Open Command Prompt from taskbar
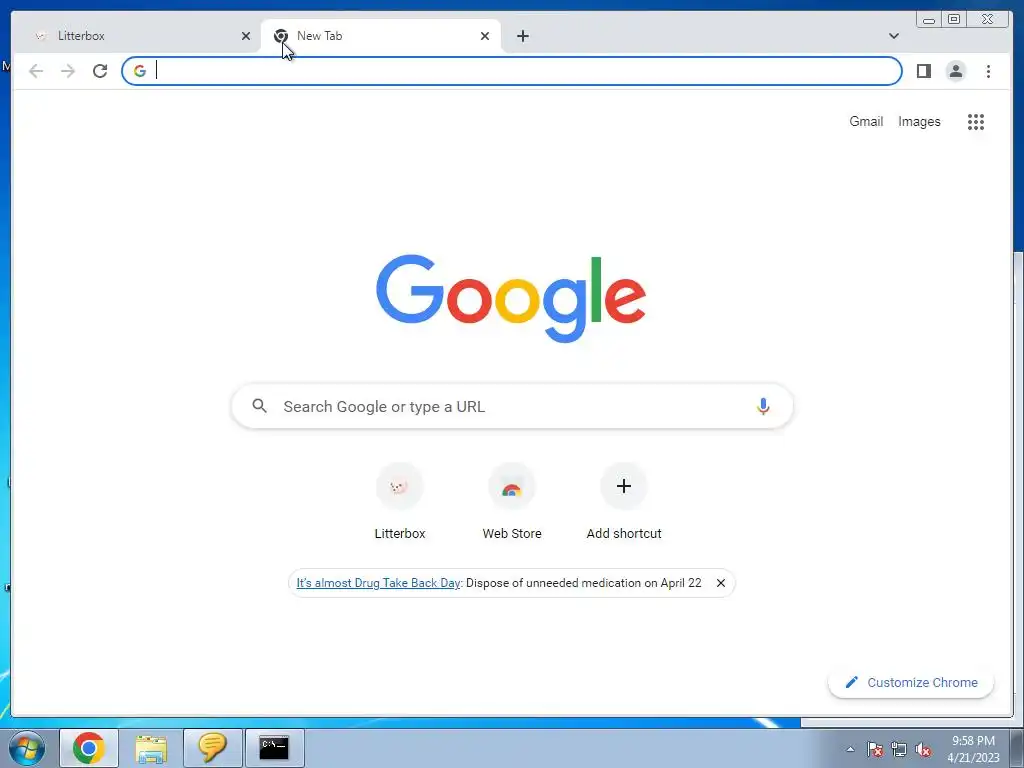The image size is (1024, 768). pyautogui.click(x=274, y=748)
